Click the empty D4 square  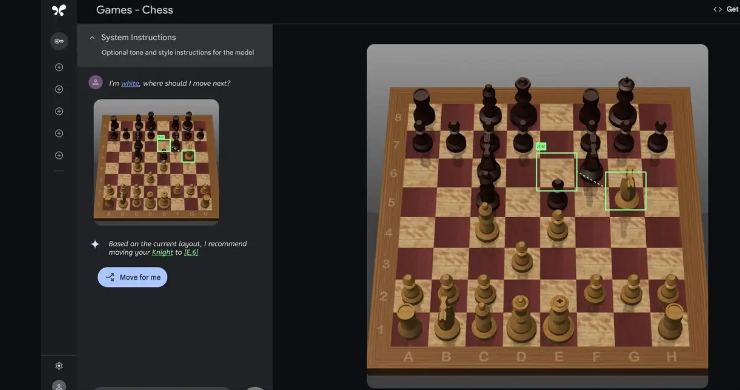coord(521,232)
